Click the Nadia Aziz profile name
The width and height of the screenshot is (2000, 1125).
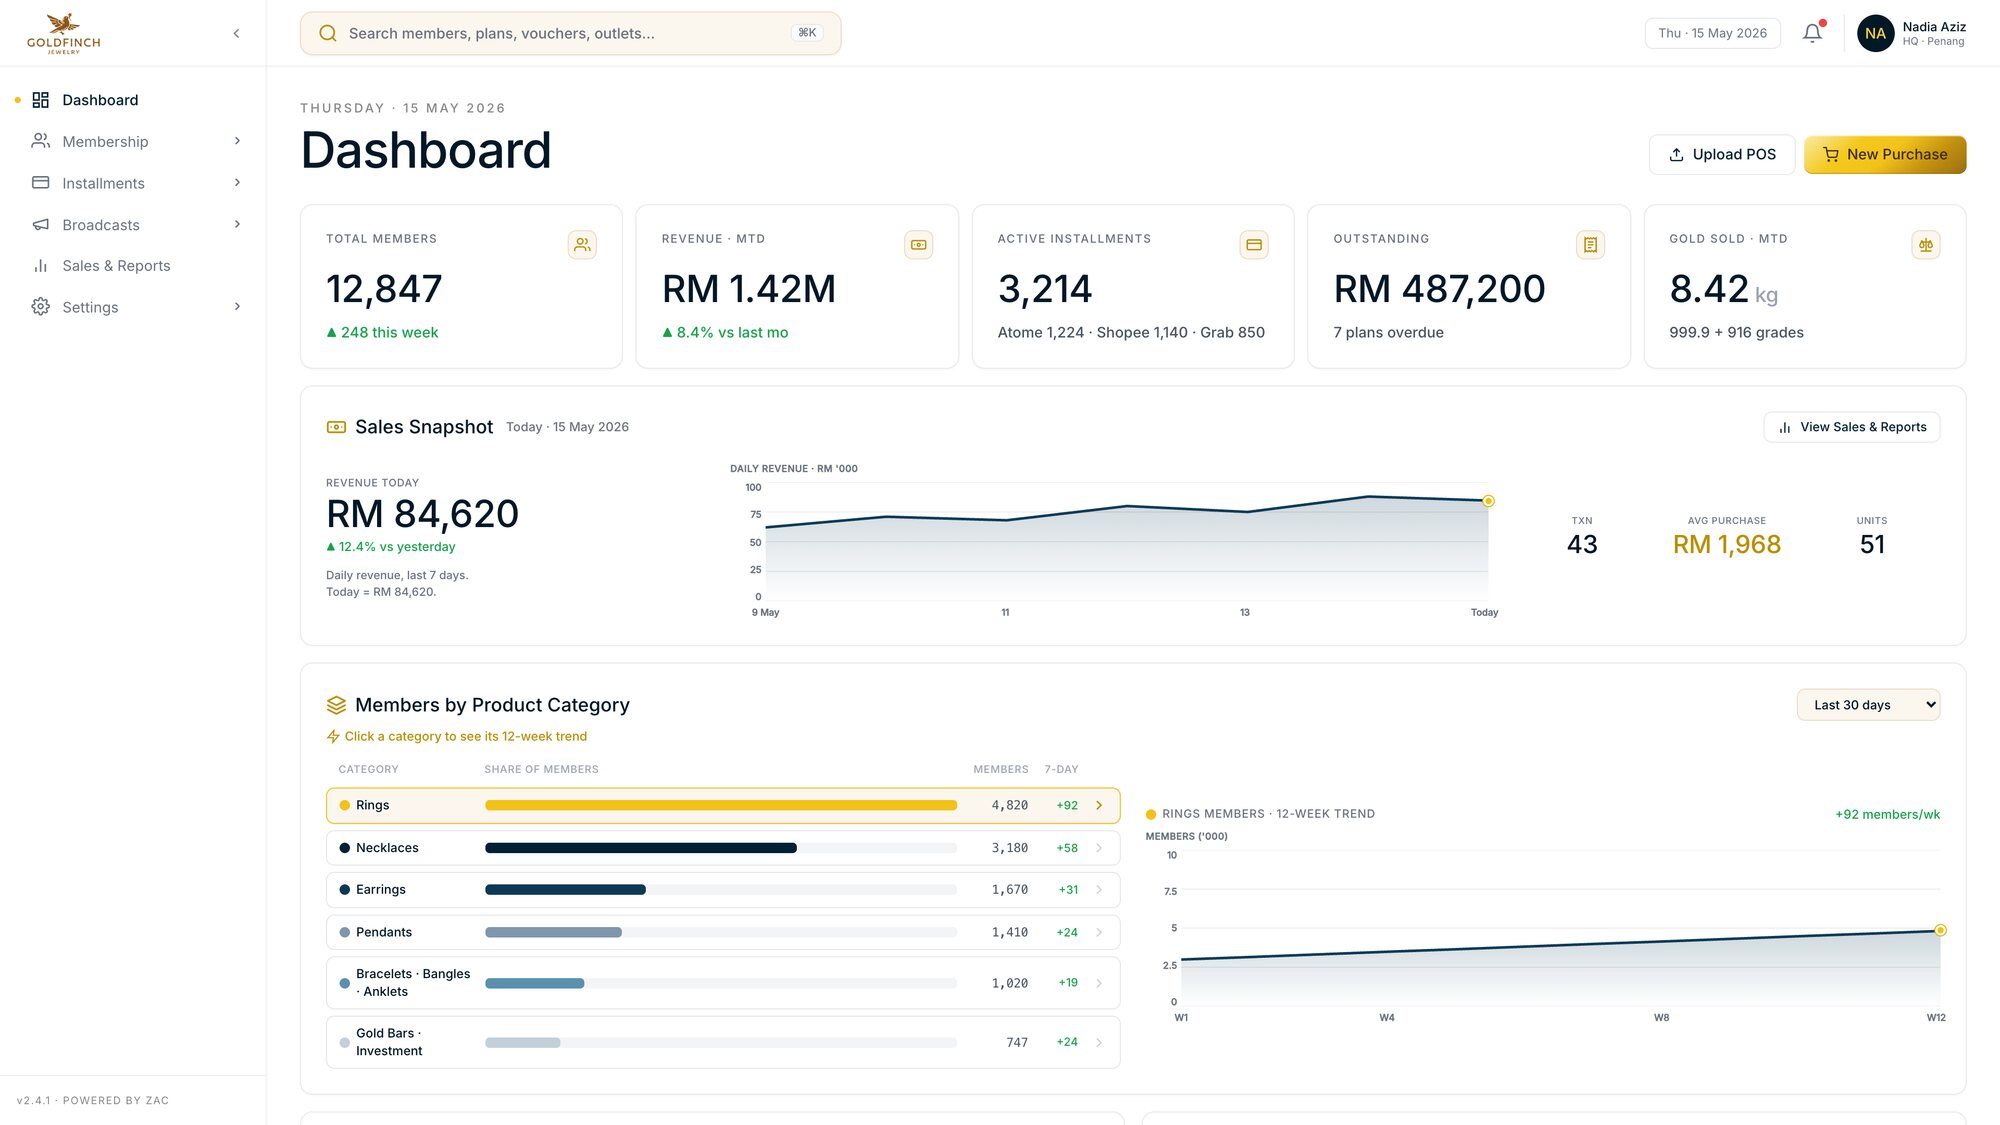click(x=1934, y=27)
